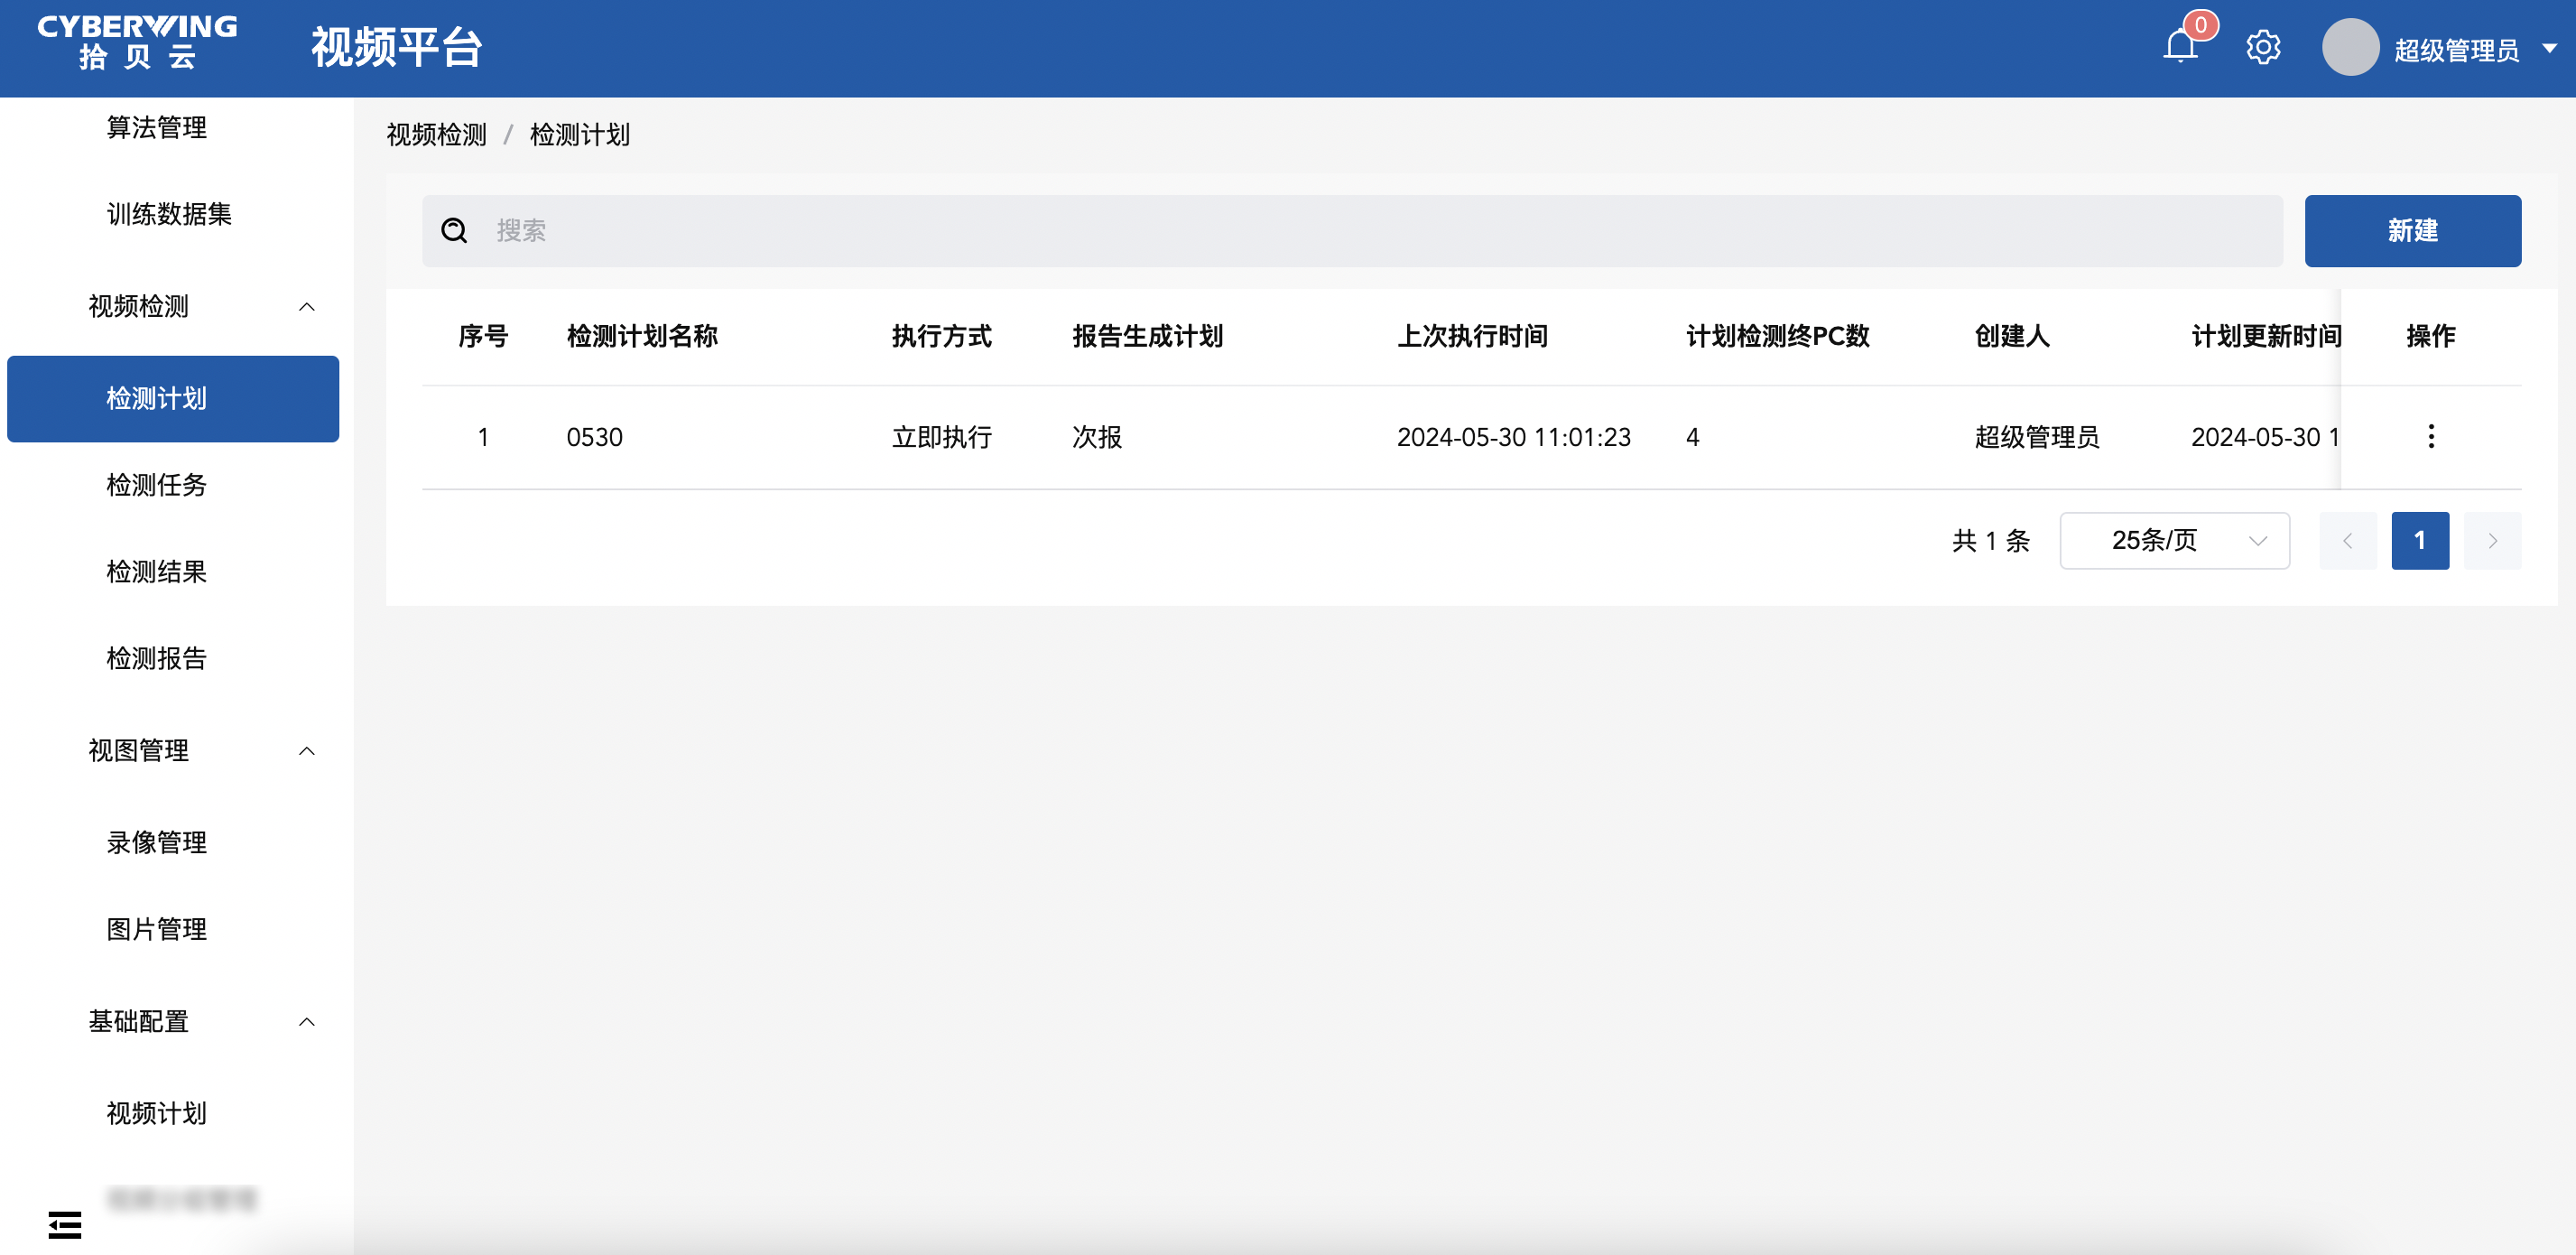2576x1255 pixels.
Task: Open 算法管理 in the sidebar
Action: (x=156, y=127)
